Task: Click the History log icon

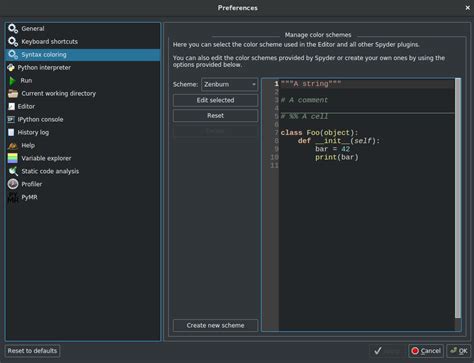Action: click(x=11, y=132)
